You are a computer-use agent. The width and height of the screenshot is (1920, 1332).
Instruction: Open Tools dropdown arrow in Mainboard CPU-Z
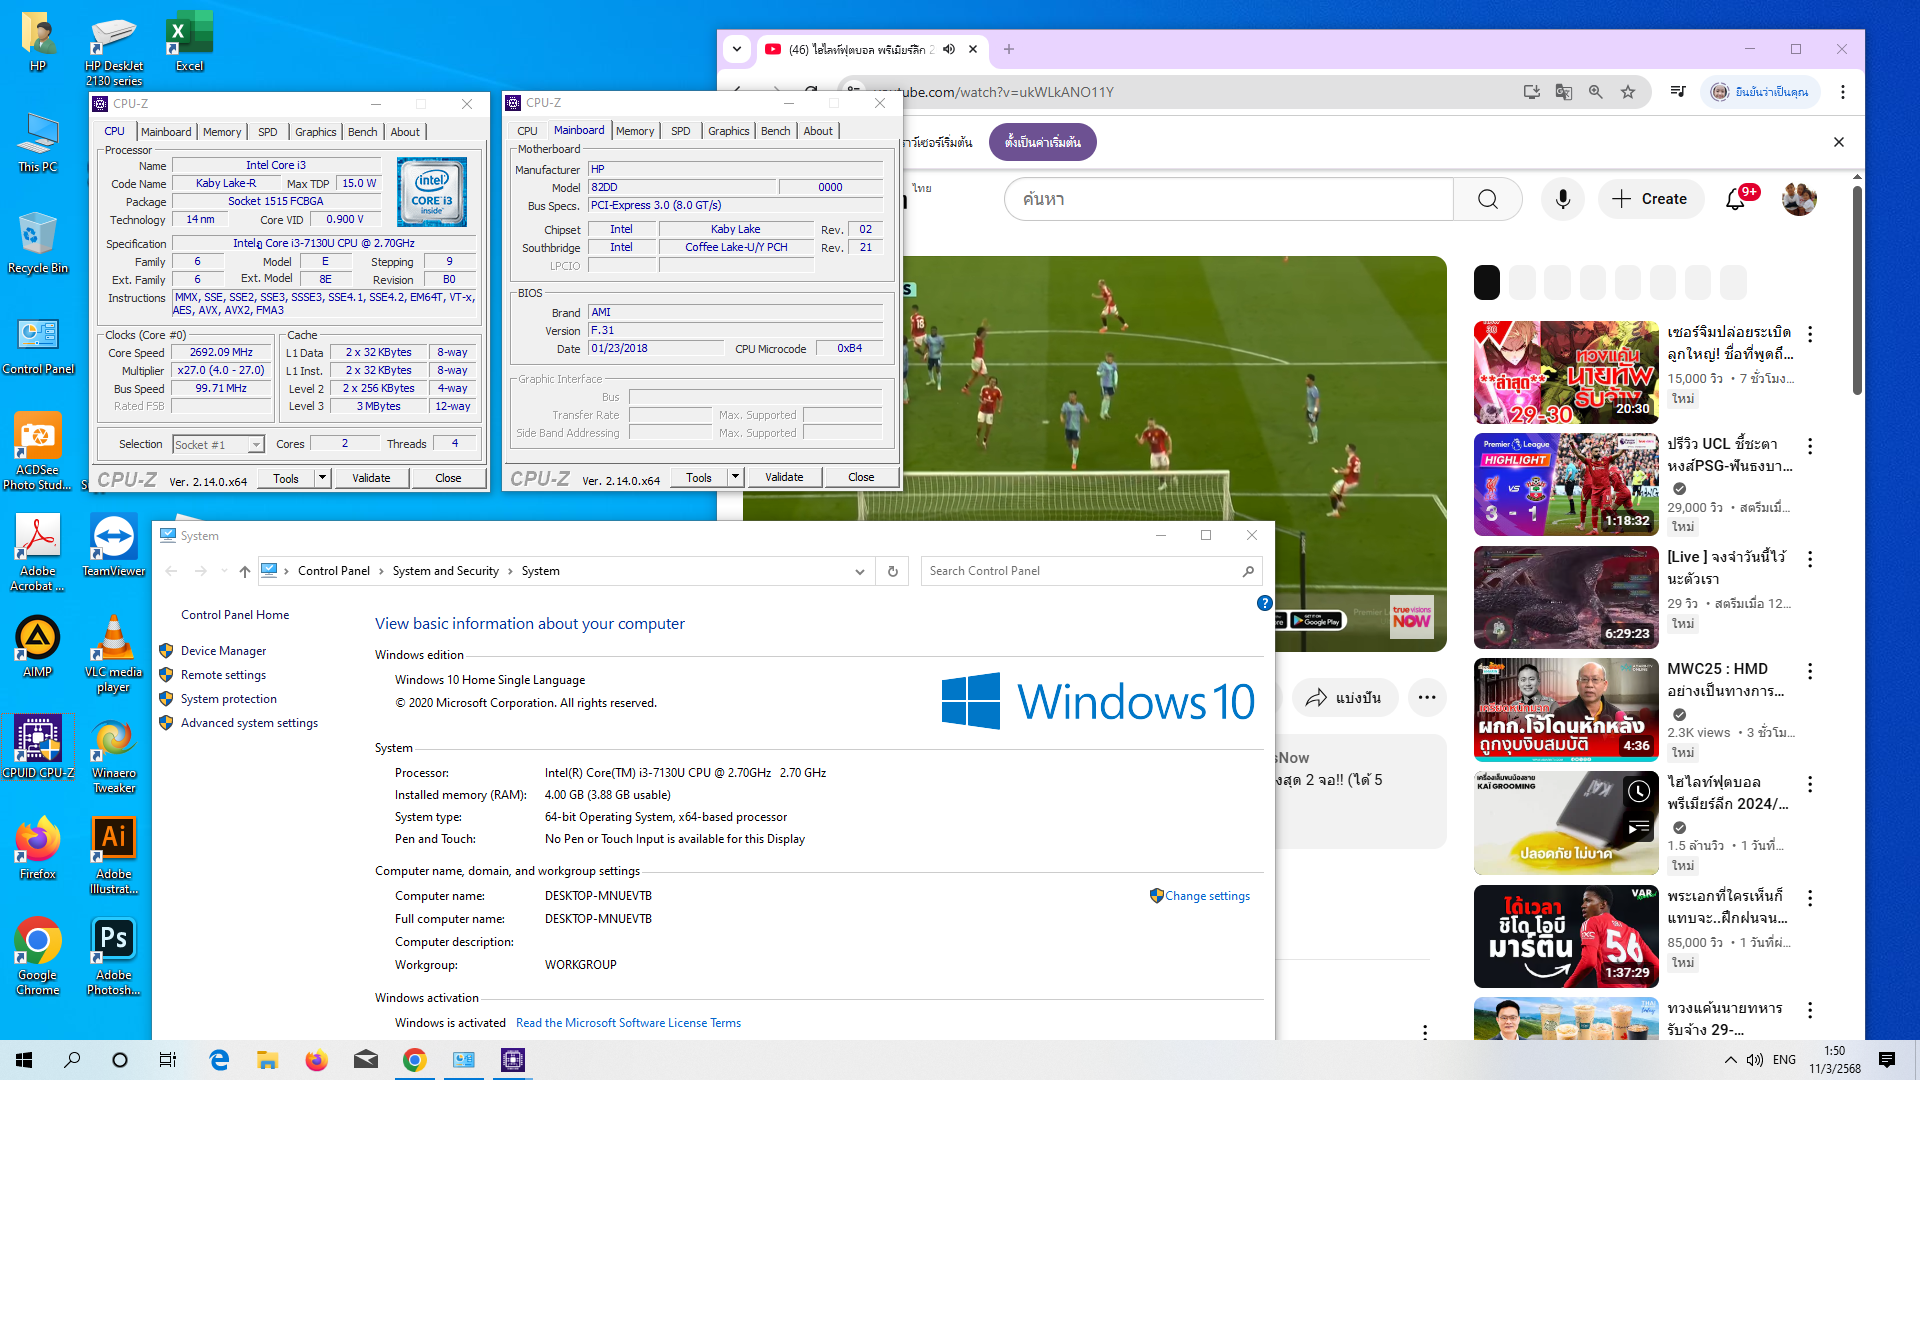735,477
